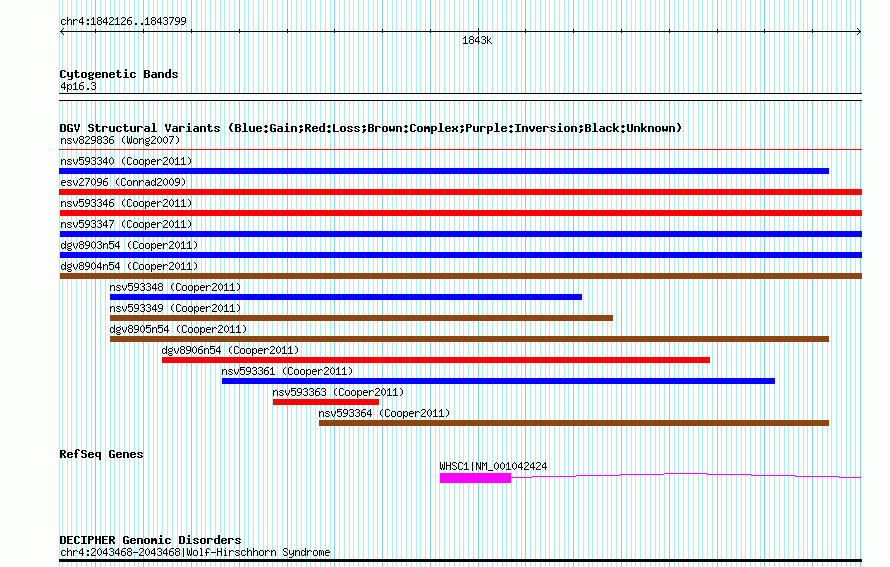Screen dimensions: 890x567
Task: Select the nsv593340 (Cooper2011) label
Action: pos(126,161)
